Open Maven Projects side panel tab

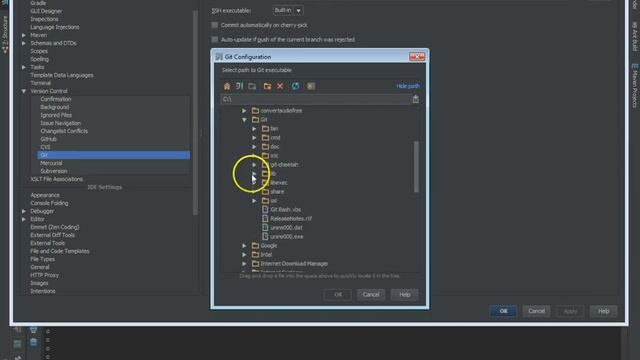click(635, 86)
